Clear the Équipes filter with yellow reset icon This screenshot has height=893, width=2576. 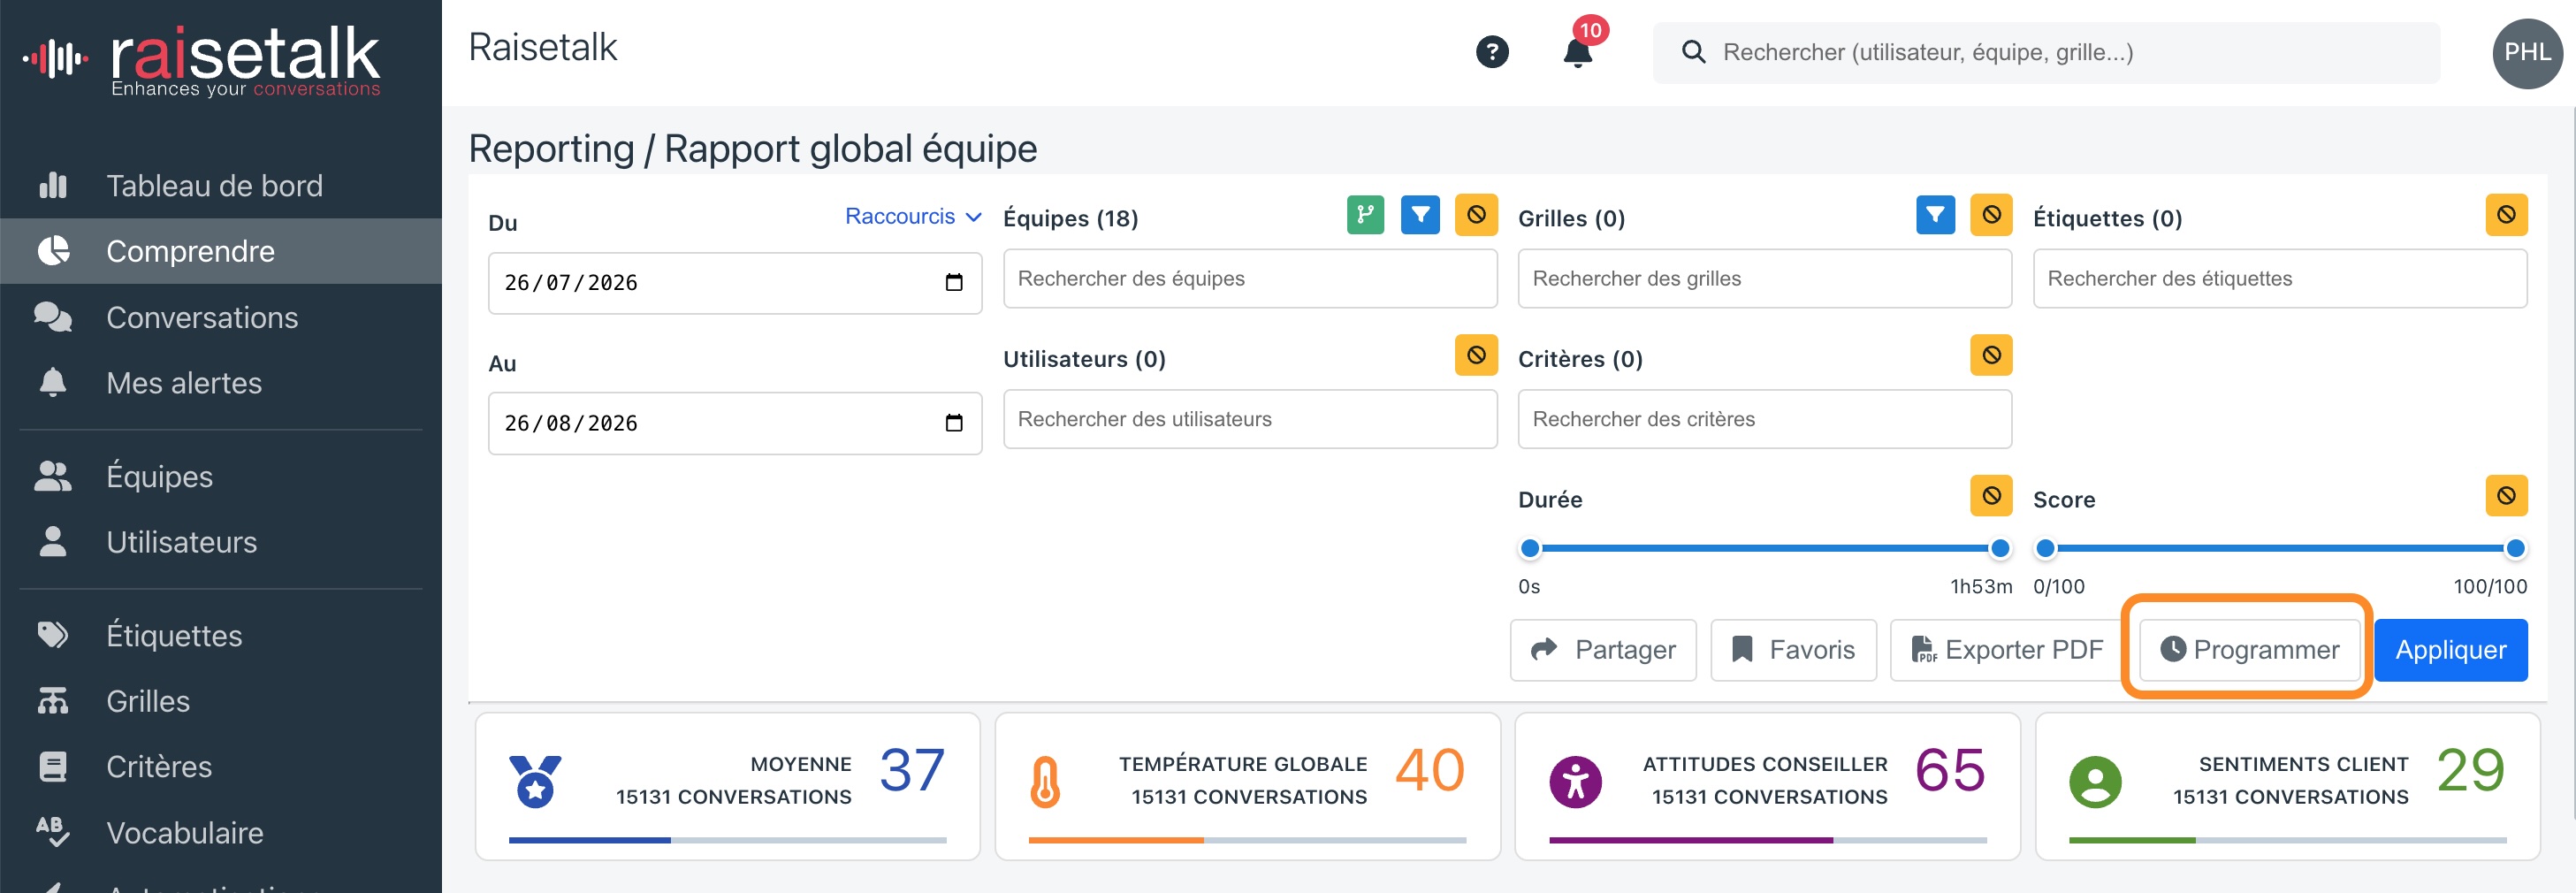(x=1476, y=215)
